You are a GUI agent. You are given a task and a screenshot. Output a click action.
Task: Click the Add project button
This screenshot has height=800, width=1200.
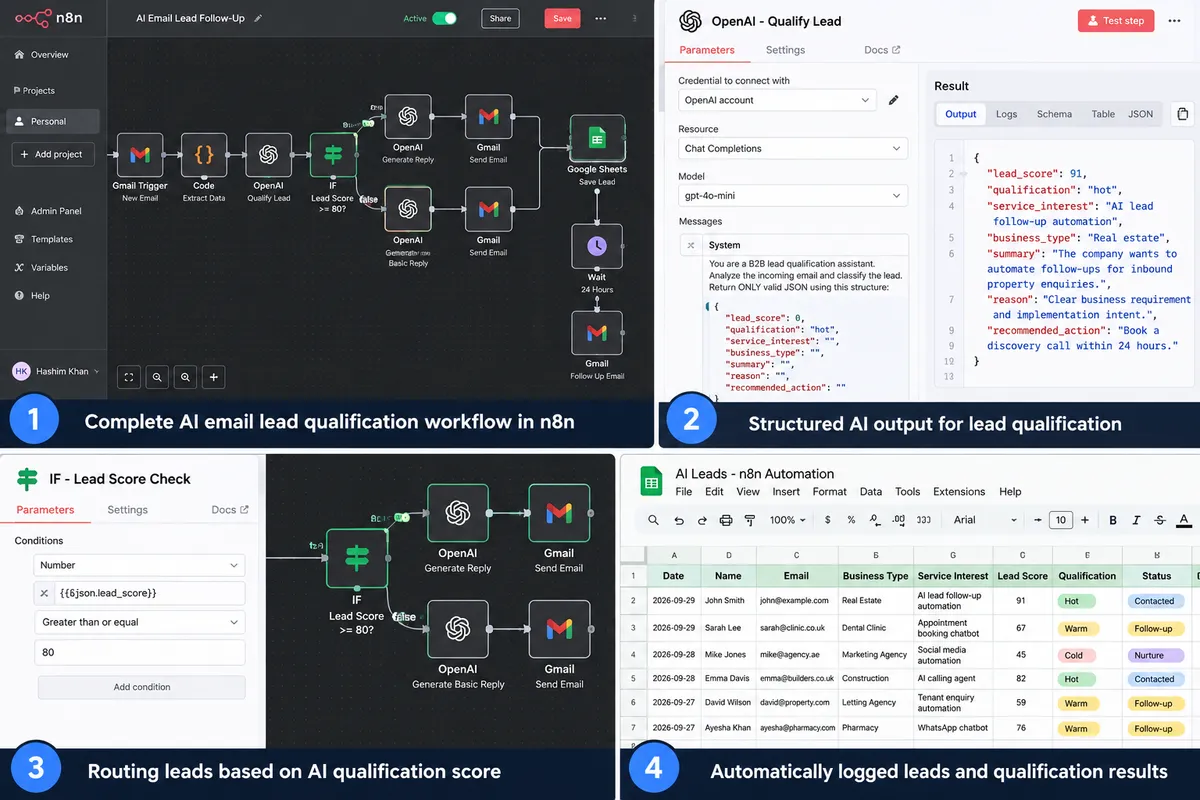[x=52, y=154]
